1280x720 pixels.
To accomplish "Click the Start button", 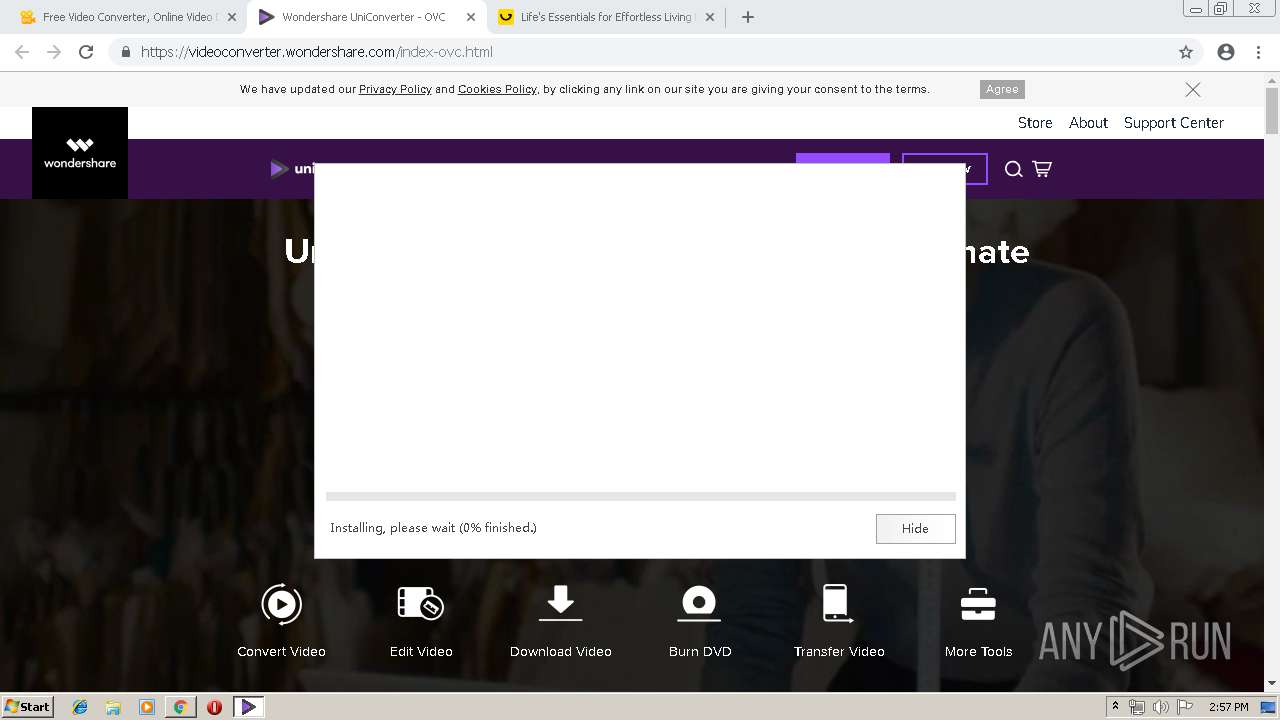I will (27, 706).
